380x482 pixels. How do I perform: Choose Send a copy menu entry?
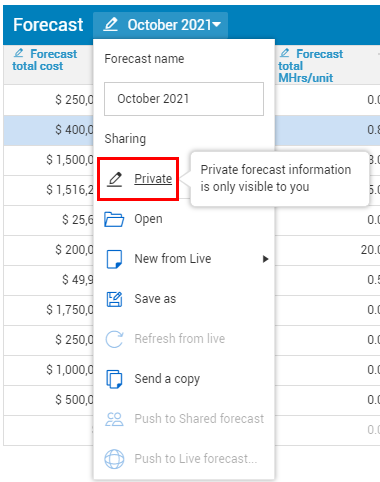(167, 379)
